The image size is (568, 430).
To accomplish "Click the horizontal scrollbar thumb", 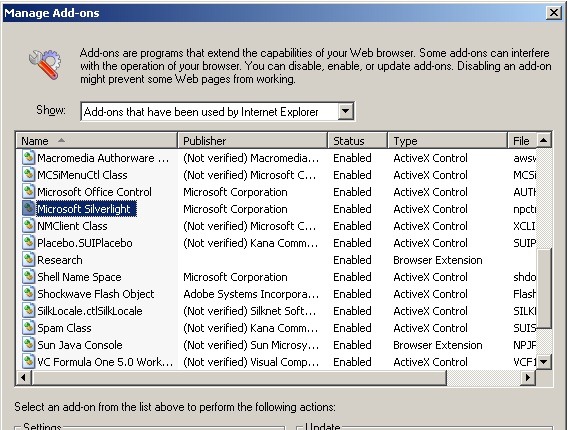I will (x=239, y=377).
